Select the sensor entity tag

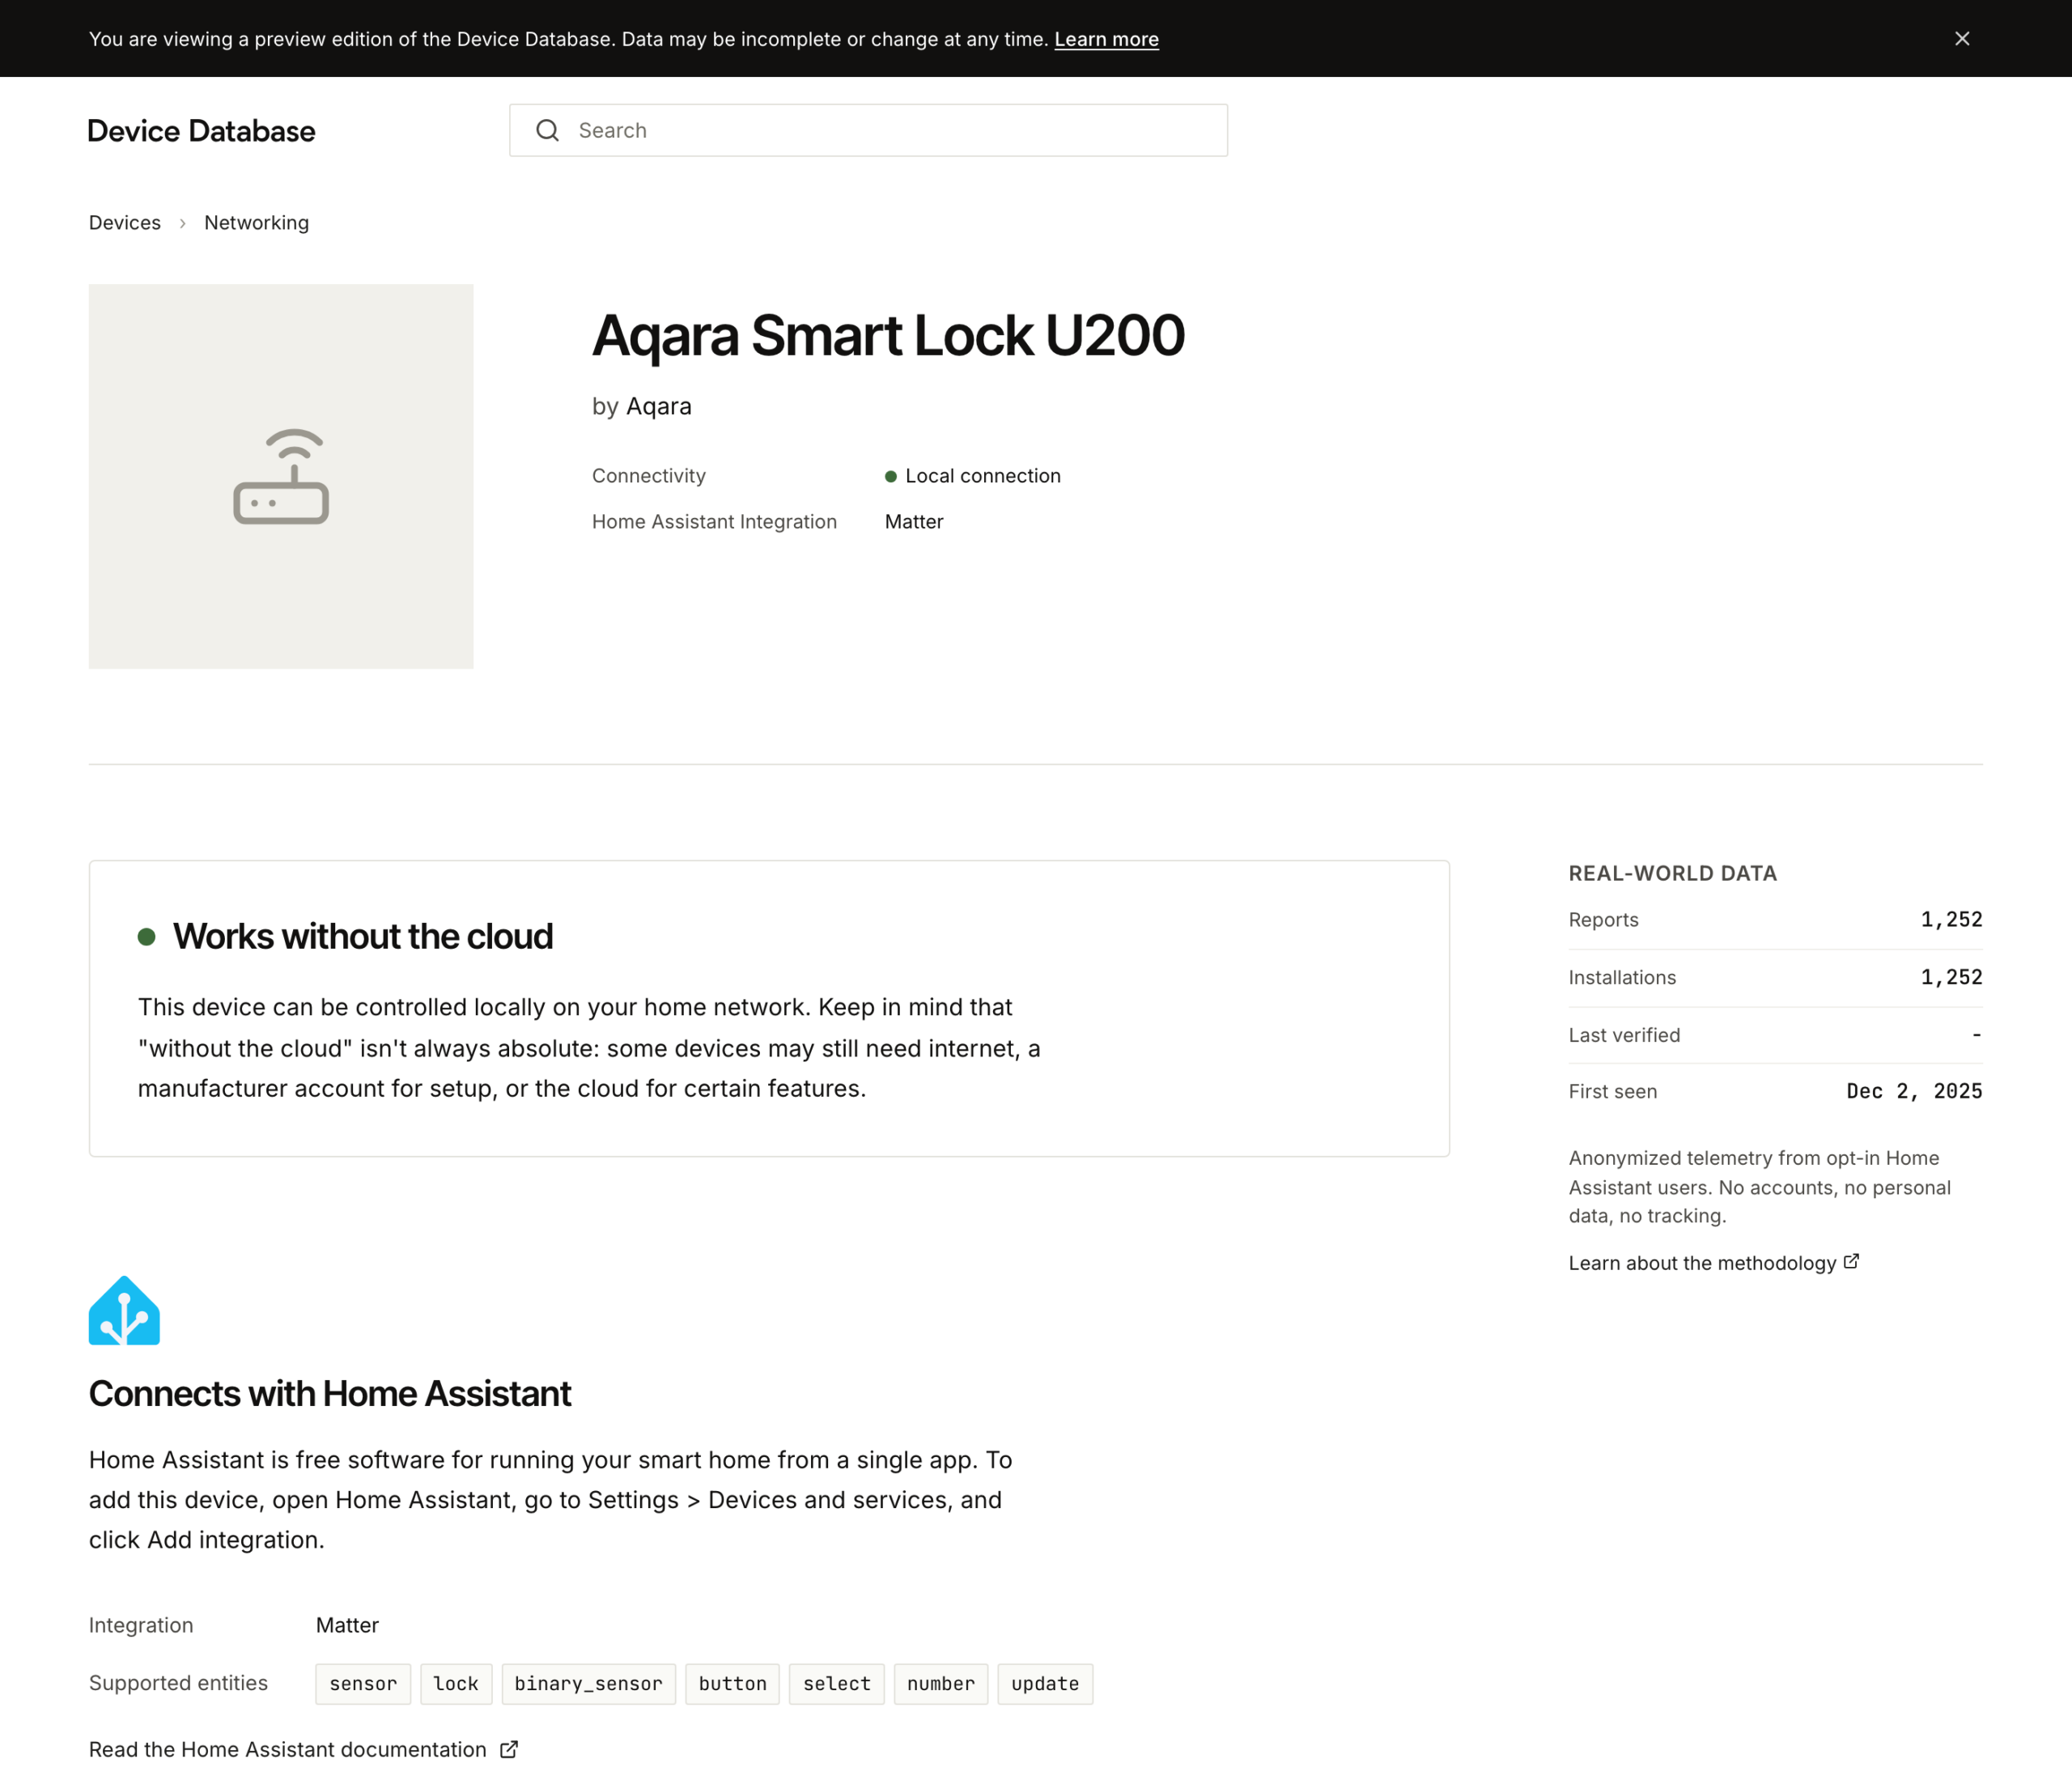363,1684
